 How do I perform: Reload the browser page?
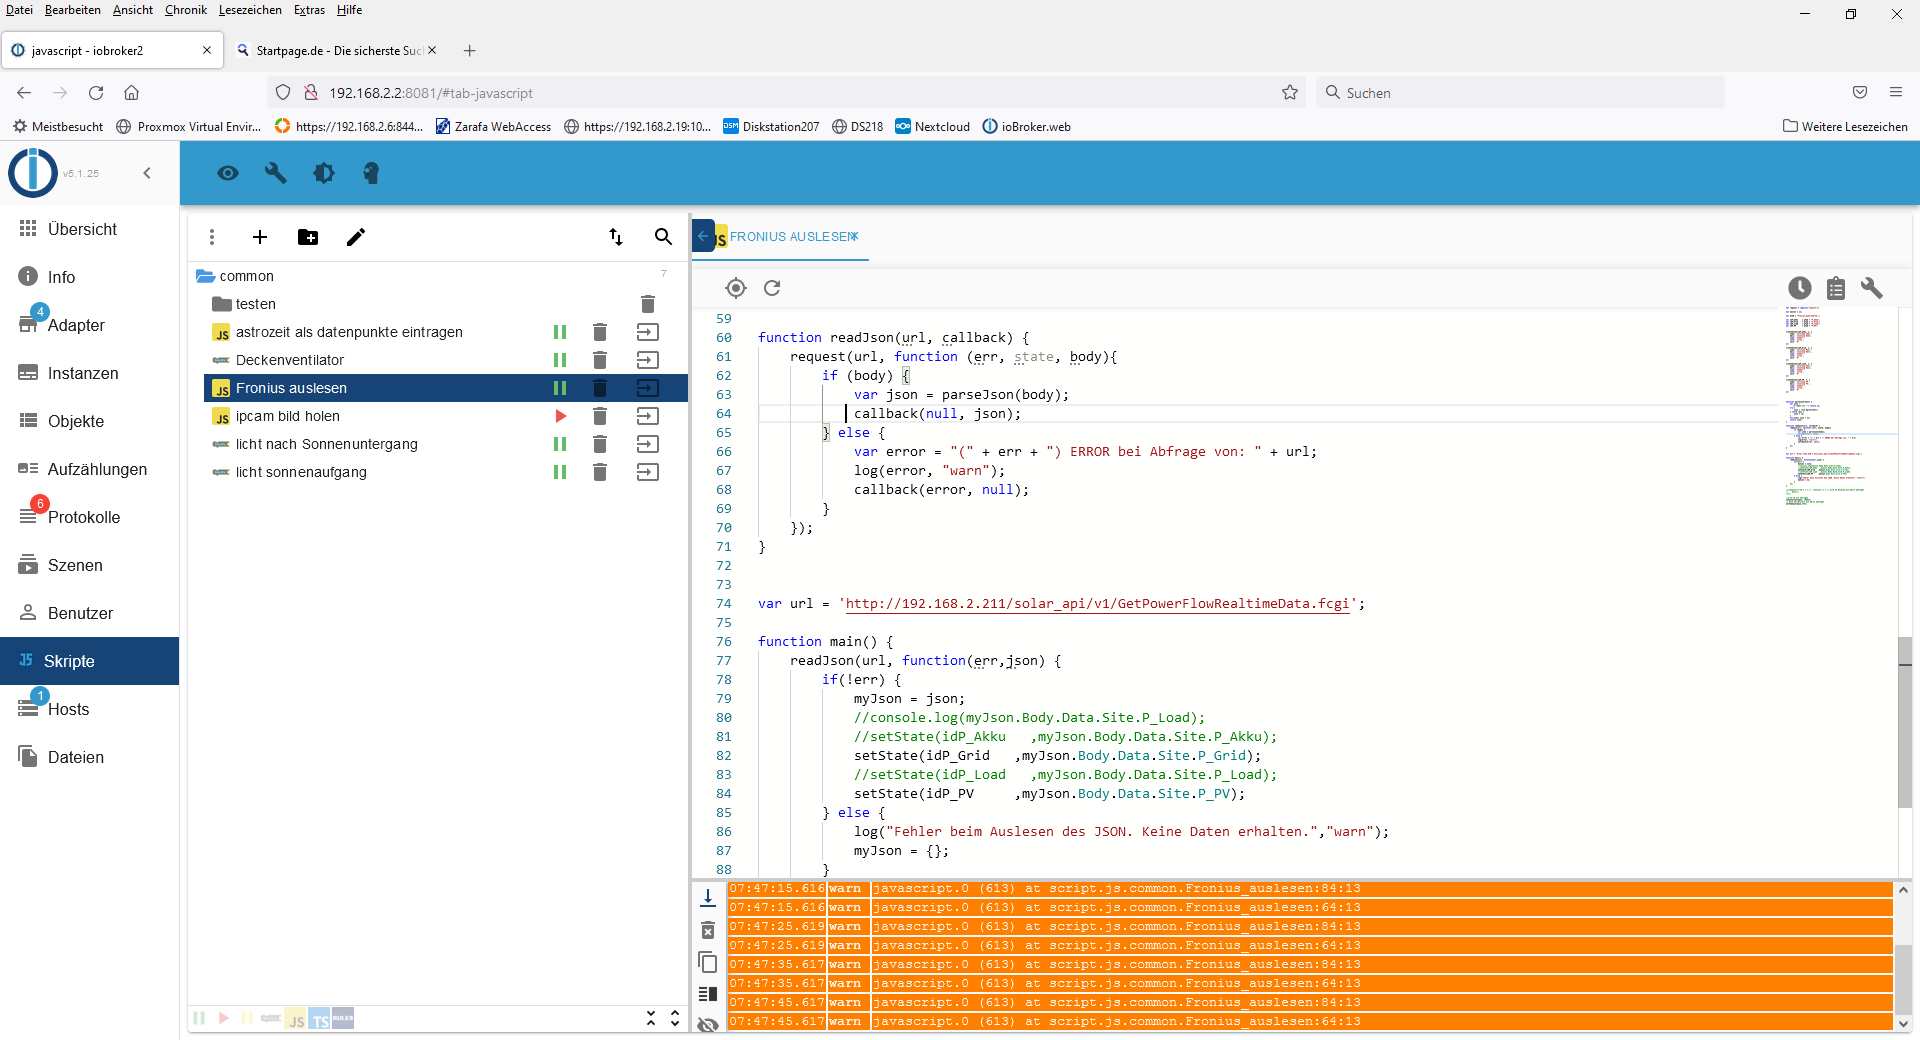96,93
